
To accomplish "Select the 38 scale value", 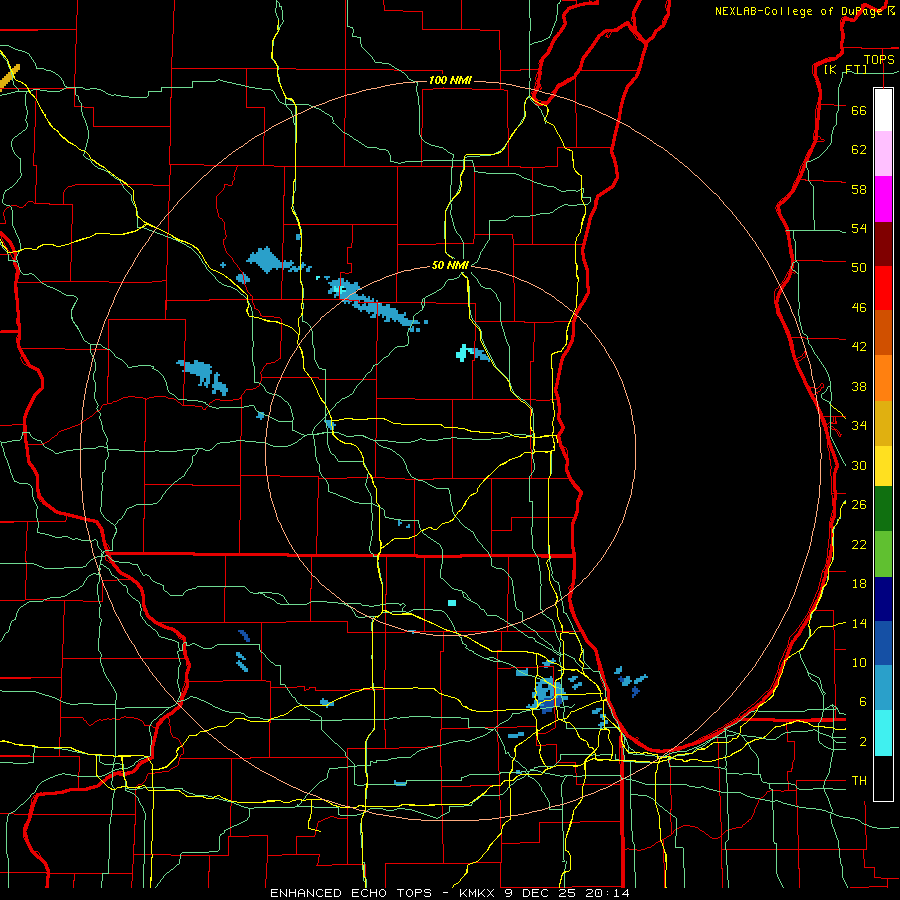I will (859, 386).
